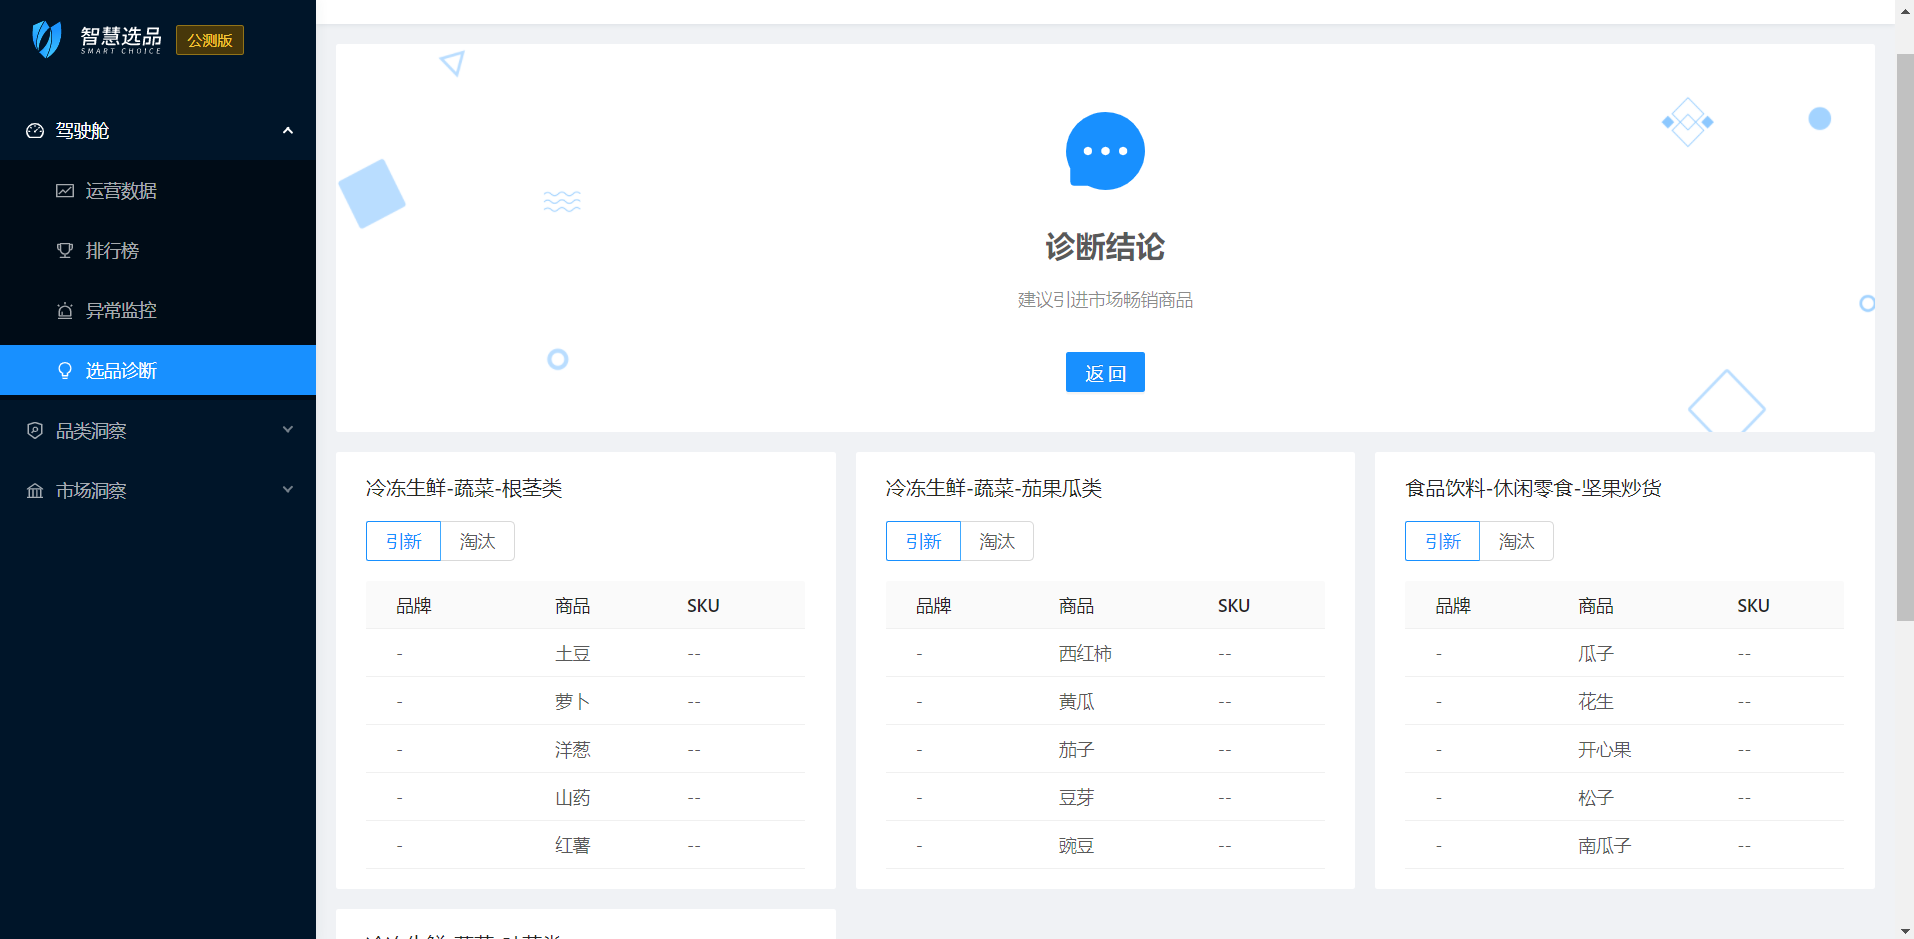Viewport: 1914px width, 939px height.
Task: Click the 异常监控 alarm icon
Action: point(65,311)
